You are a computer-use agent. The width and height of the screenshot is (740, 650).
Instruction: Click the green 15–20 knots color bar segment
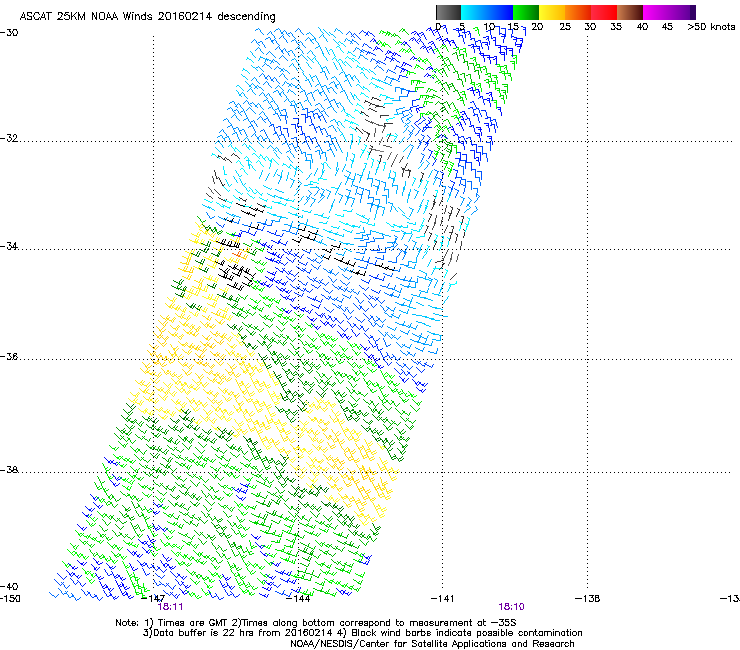pyautogui.click(x=526, y=12)
